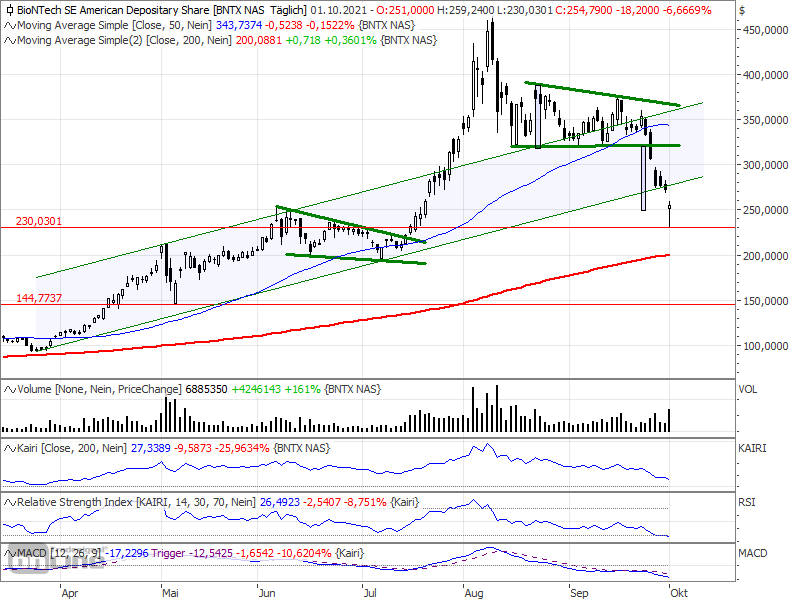This screenshot has height=600, width=800.
Task: Click the Mai month label on time axis
Action: 170,593
